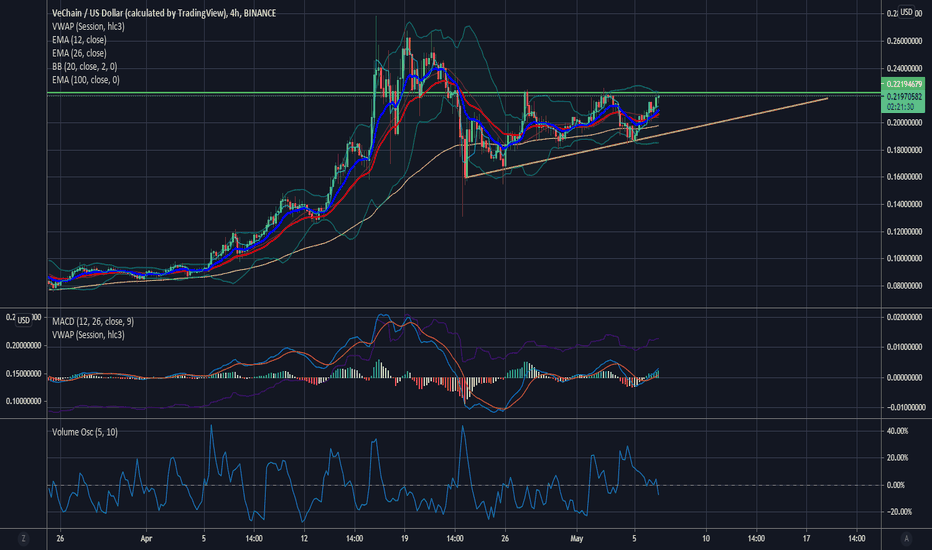Select the VeChain / US Dollar chart title
Screen dimensions: 932x550
point(163,13)
